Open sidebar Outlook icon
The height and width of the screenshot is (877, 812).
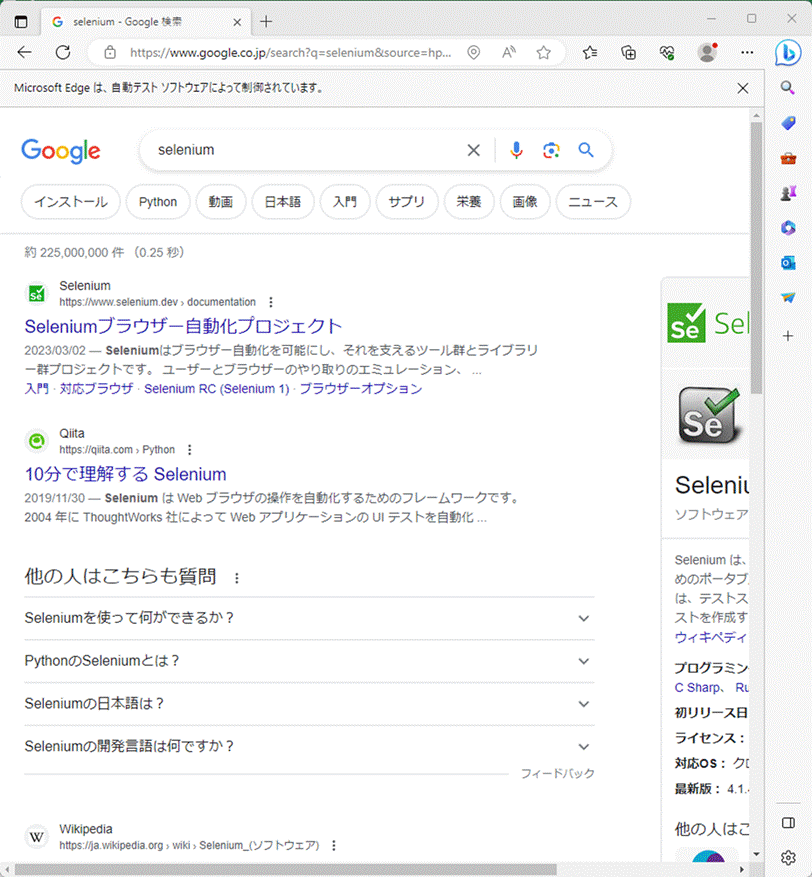788,263
